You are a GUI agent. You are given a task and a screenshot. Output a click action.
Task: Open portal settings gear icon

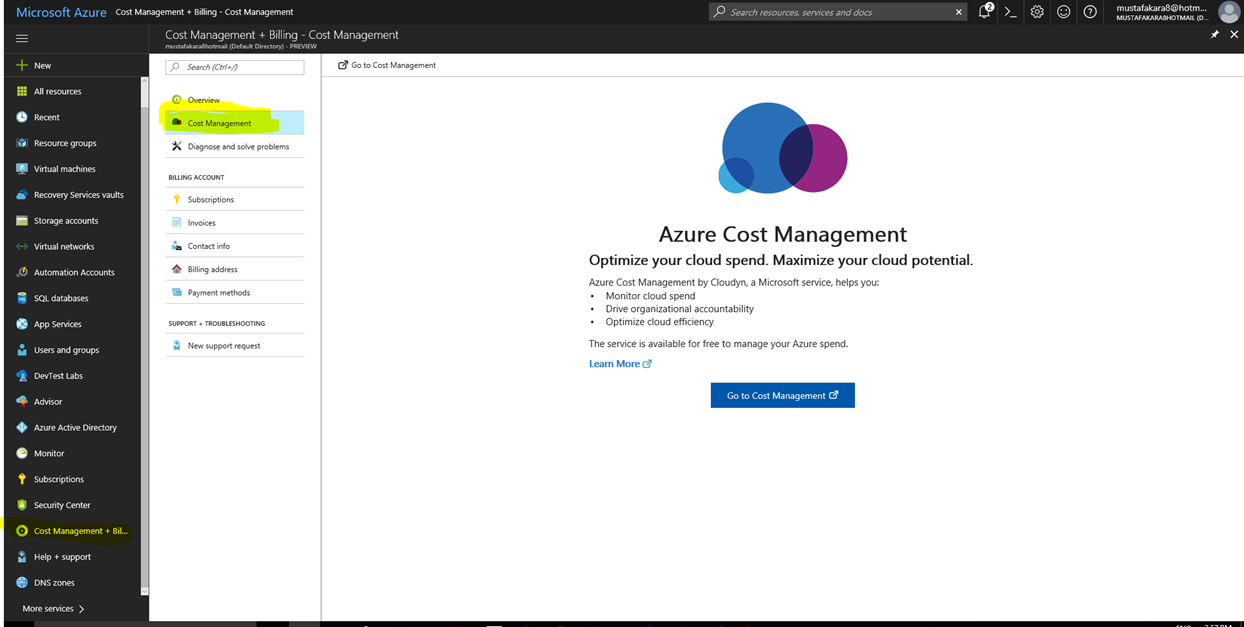tap(1037, 12)
